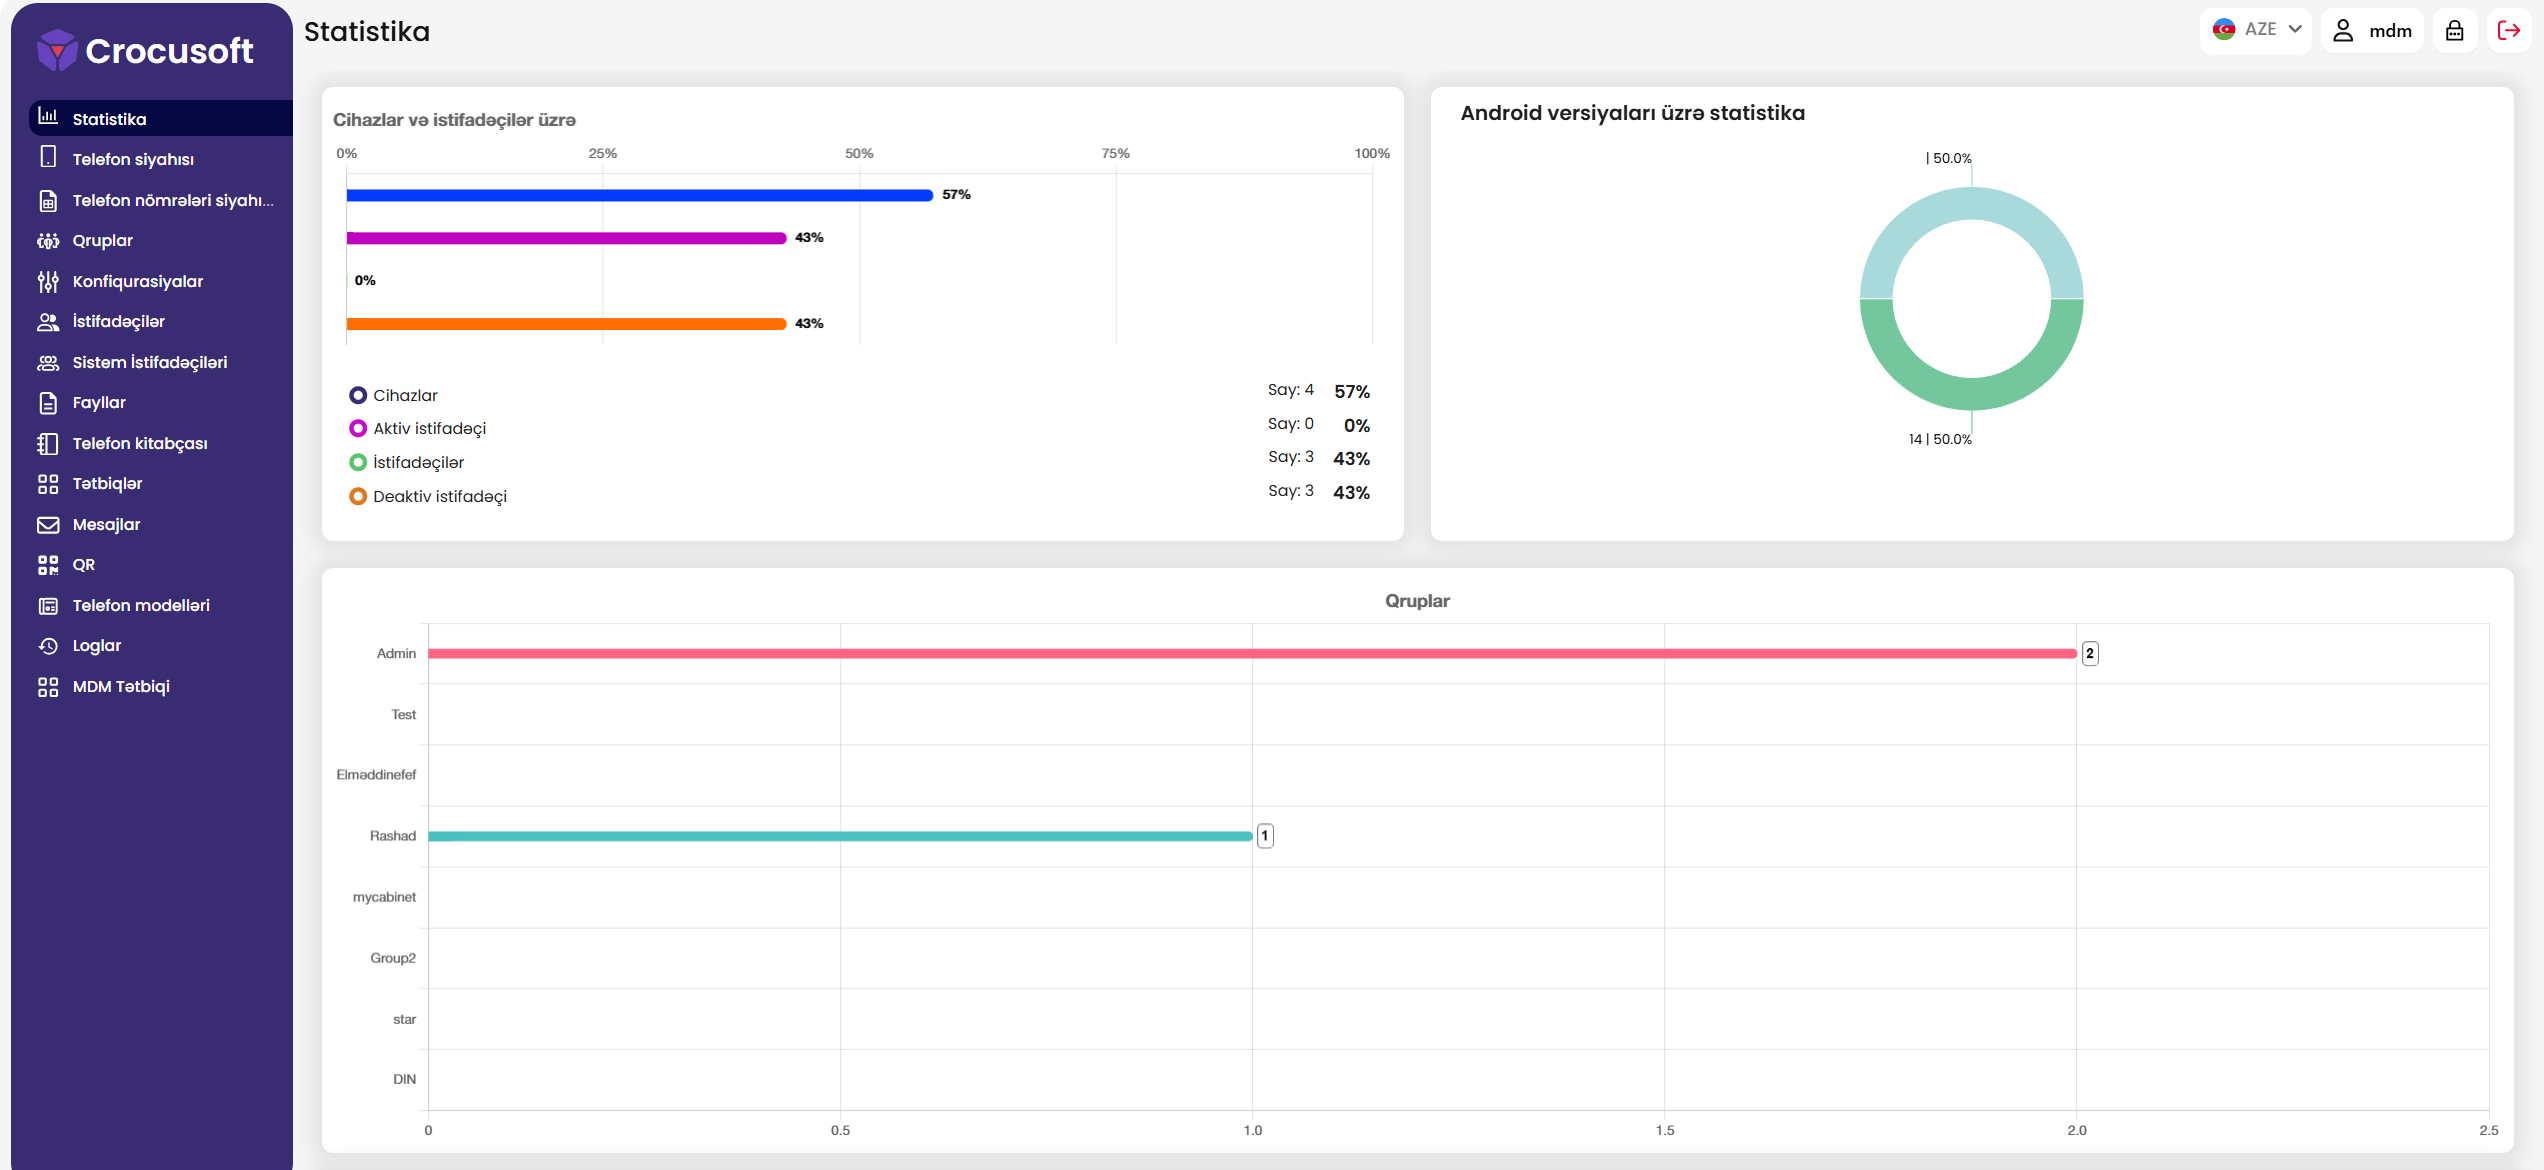
Task: Click the Konfiqurasiyalar sliders icon
Action: click(48, 282)
